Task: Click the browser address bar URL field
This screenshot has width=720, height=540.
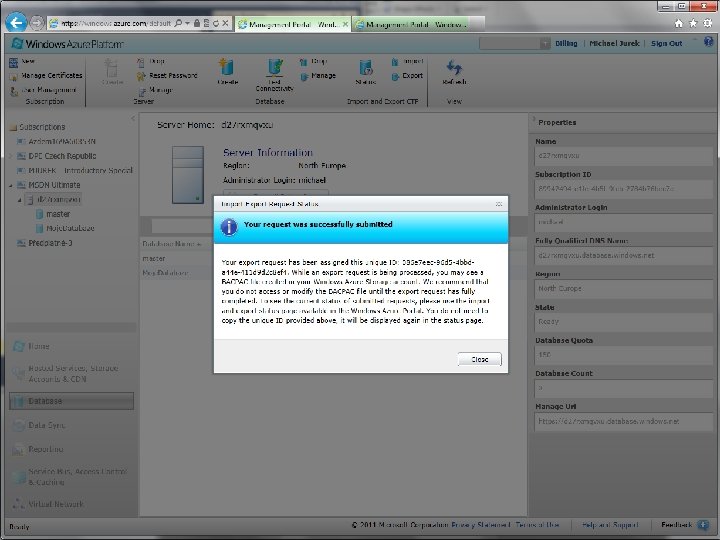Action: click(116, 23)
